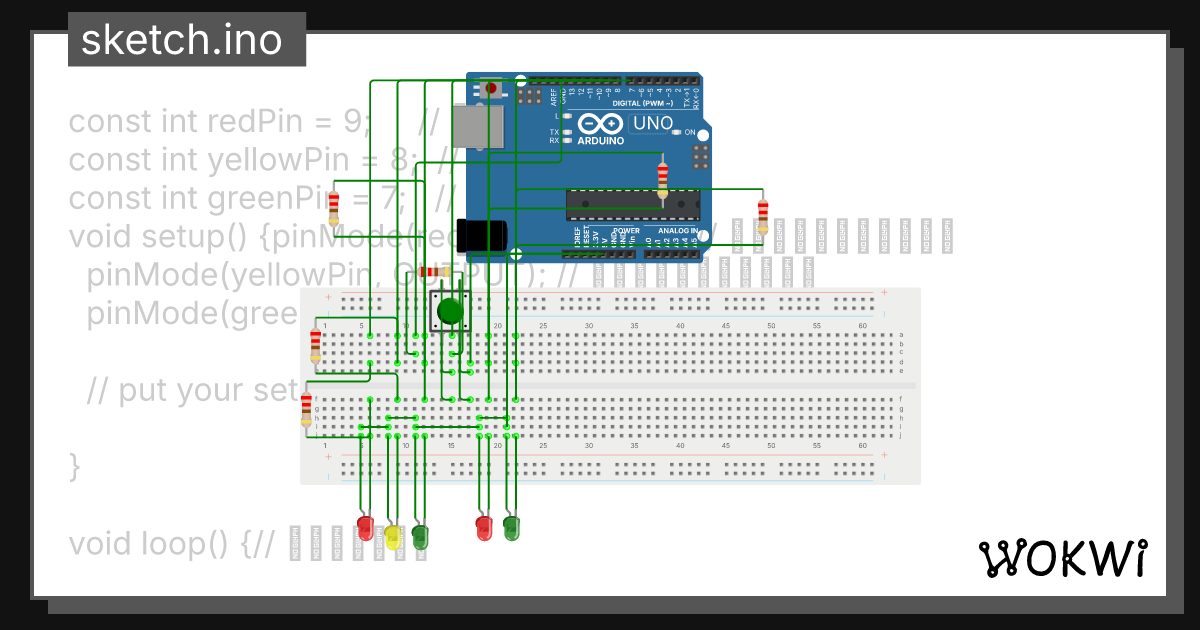Click the 'const int redPin = 9;' line
Screen dimensions: 1200x630
point(220,122)
